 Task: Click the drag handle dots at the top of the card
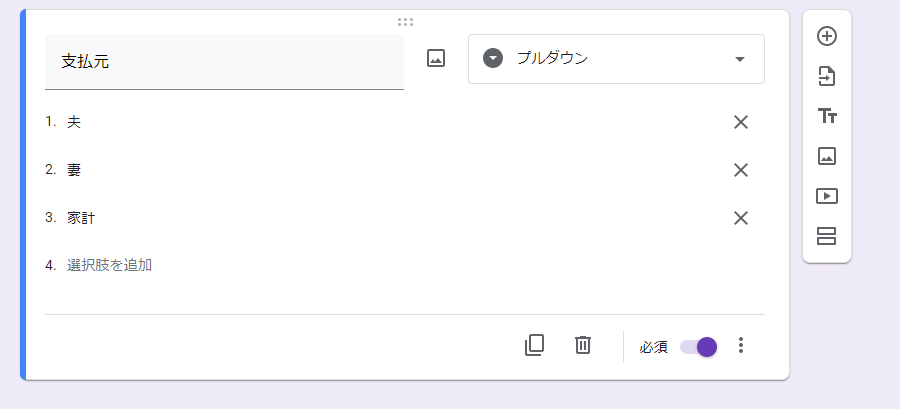click(405, 22)
